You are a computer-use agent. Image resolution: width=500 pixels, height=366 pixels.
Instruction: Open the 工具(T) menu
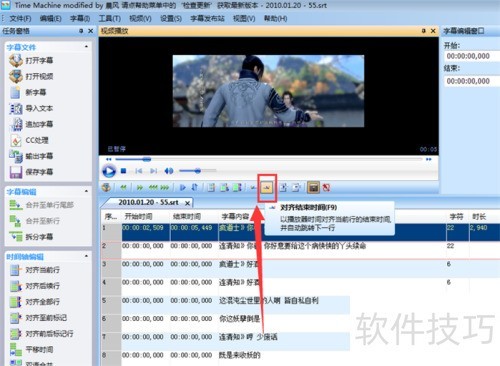(110, 18)
